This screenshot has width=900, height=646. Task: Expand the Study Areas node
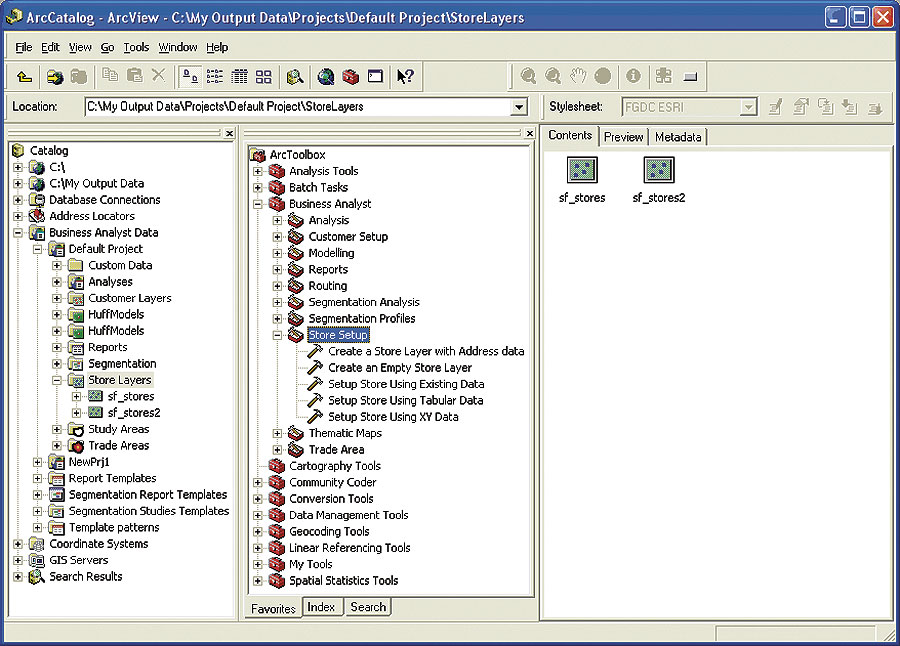57,430
